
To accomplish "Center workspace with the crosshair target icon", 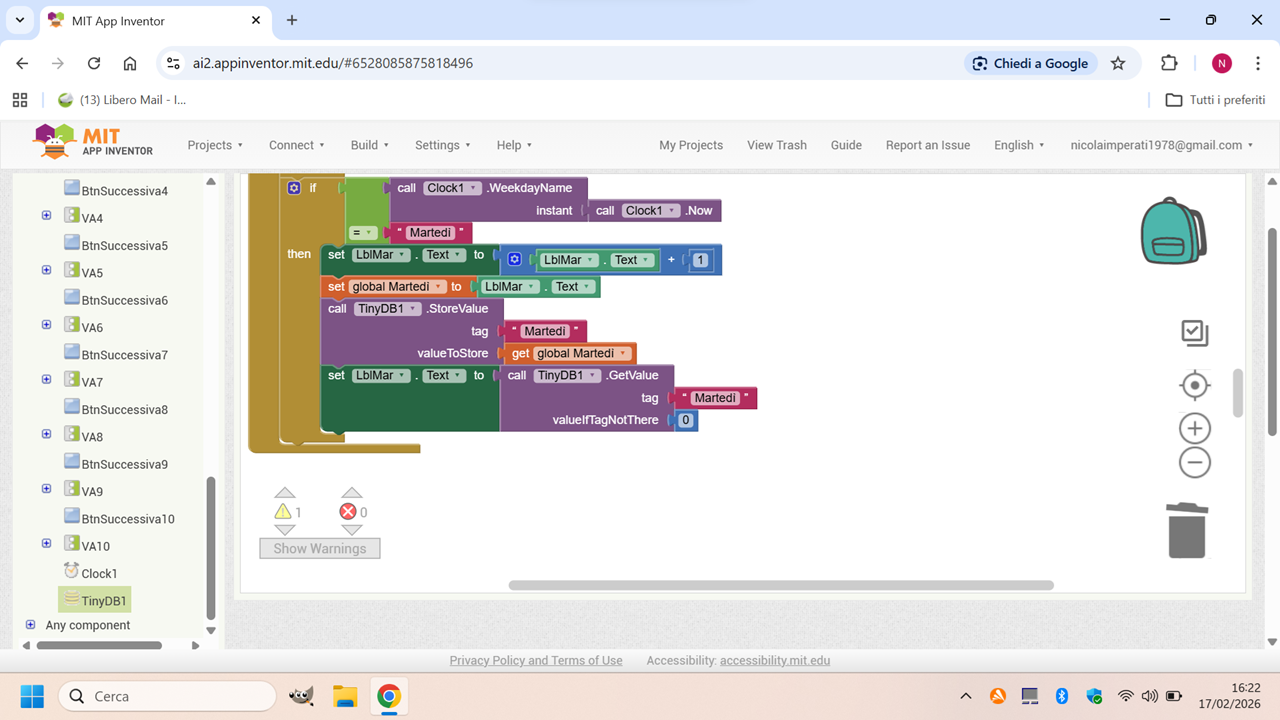I will pyautogui.click(x=1194, y=385).
